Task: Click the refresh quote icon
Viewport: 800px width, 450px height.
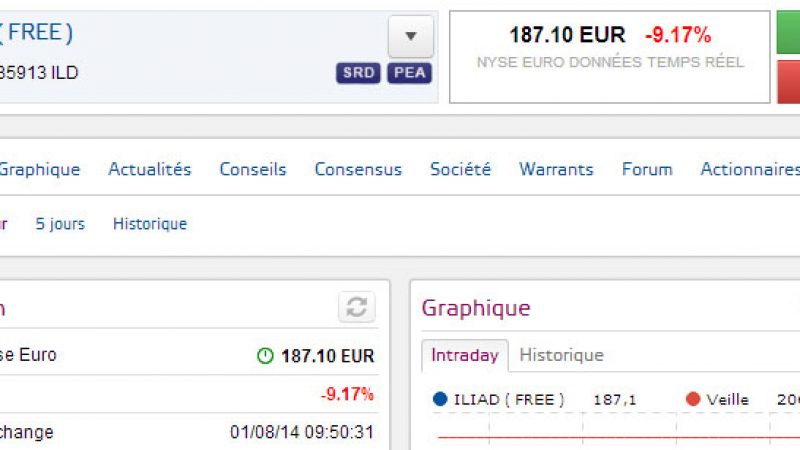Action: tap(356, 307)
